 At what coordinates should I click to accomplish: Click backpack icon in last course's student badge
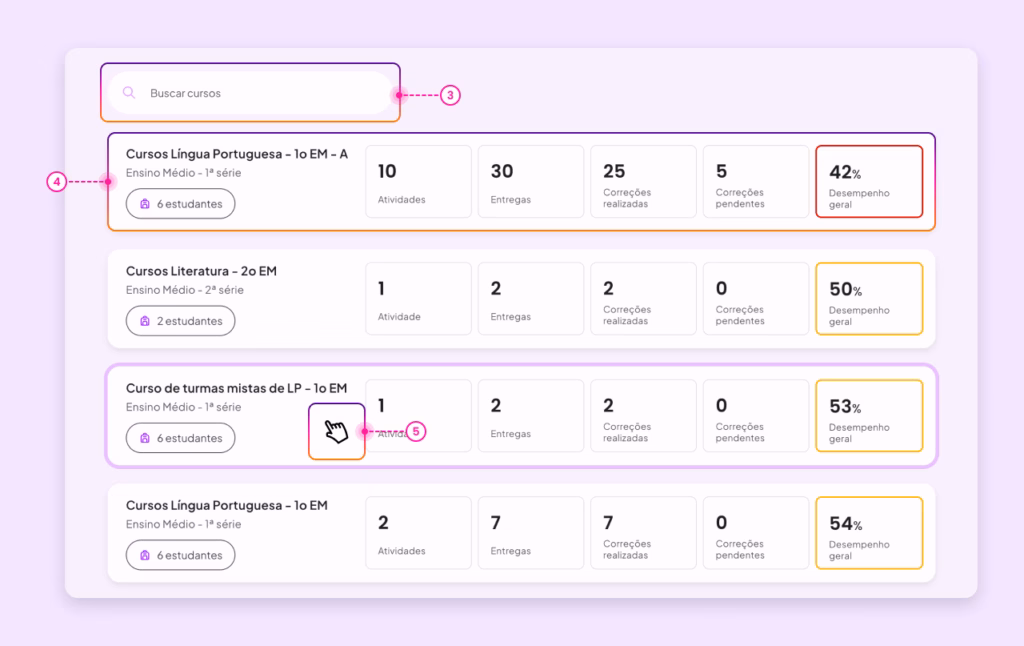[145, 555]
